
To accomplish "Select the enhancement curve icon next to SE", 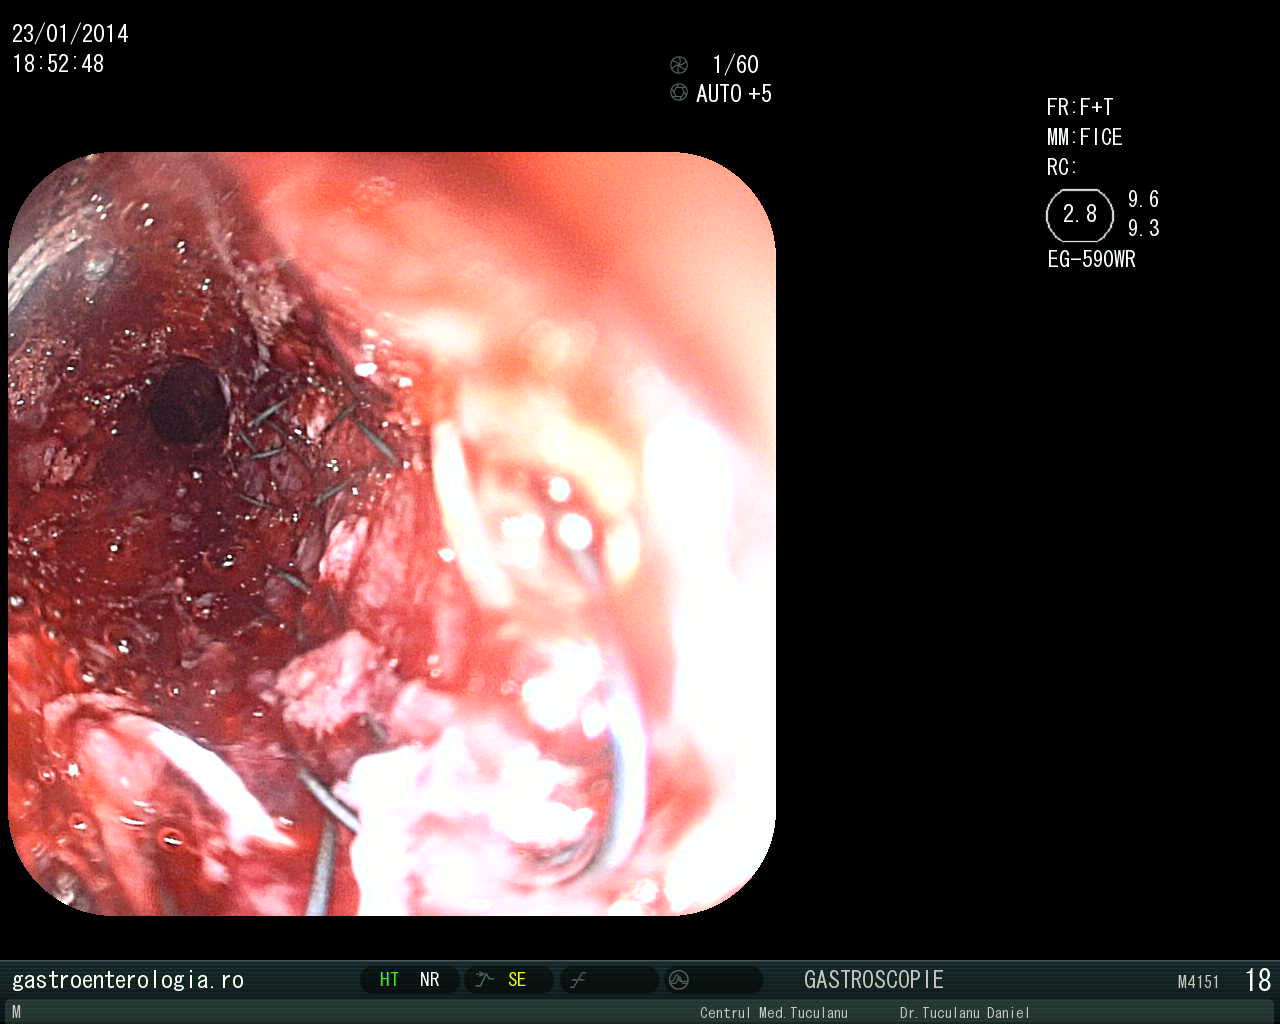I will tap(485, 980).
